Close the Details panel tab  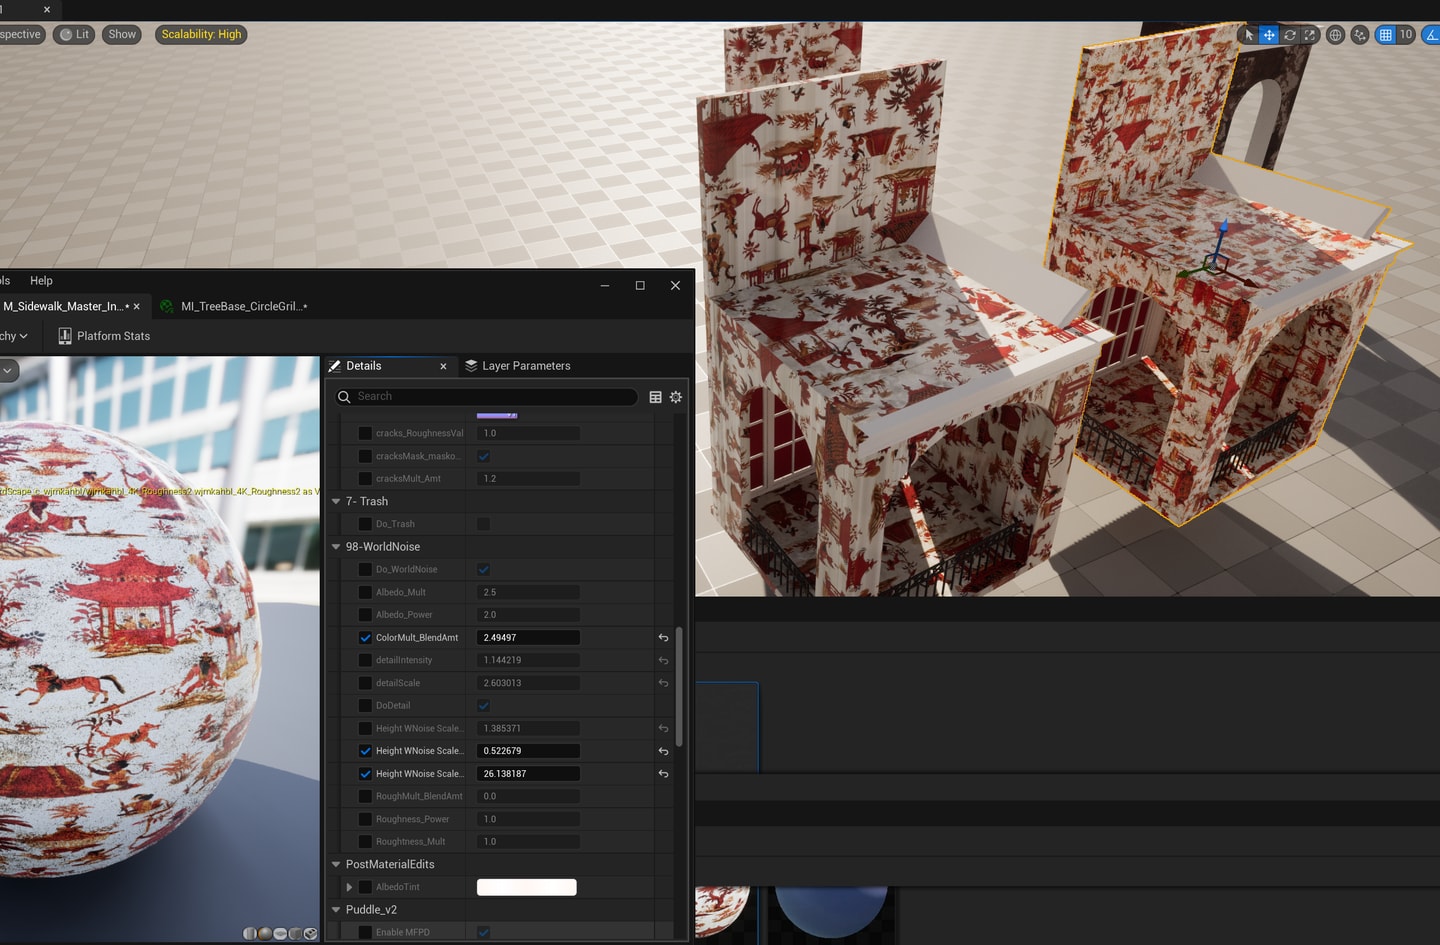443,367
